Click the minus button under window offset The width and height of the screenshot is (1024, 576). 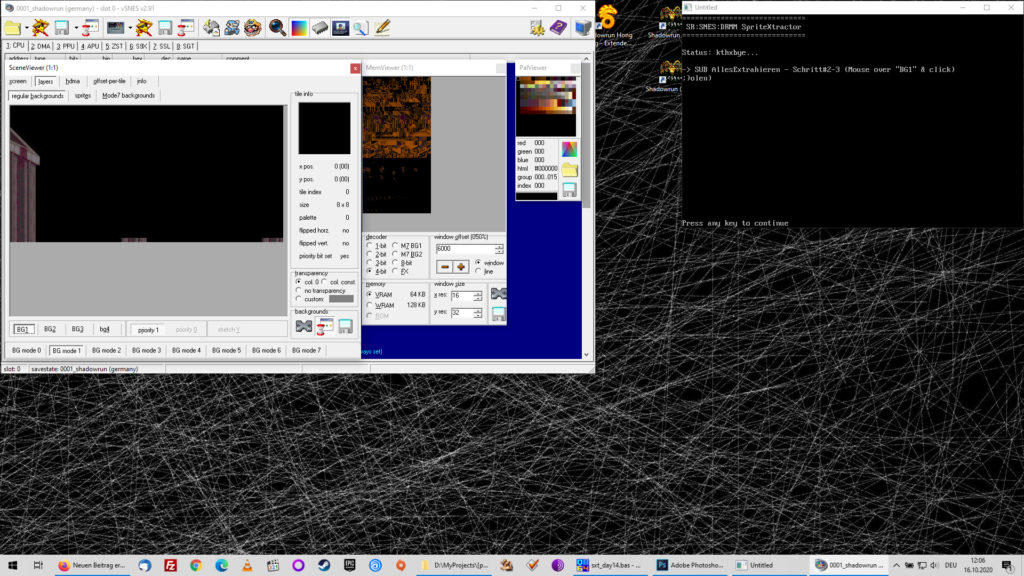pyautogui.click(x=445, y=267)
